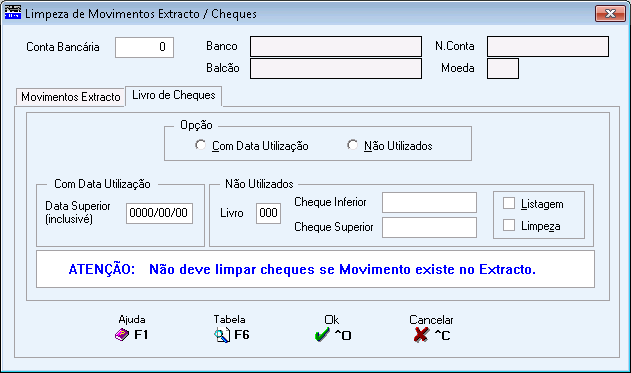Click the Banco text field
Screen dimensions: 631x373
coord(336,46)
